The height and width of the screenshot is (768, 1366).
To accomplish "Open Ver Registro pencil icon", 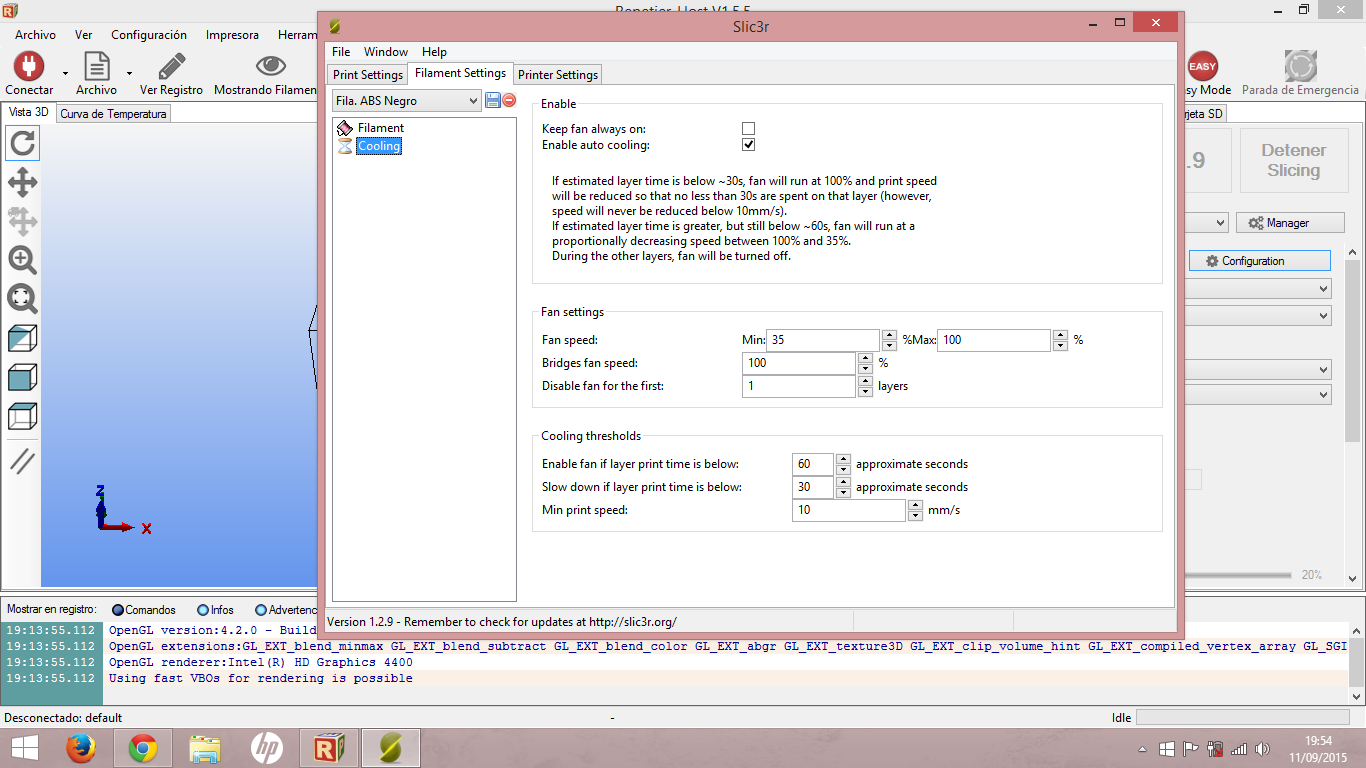I will coord(171,67).
